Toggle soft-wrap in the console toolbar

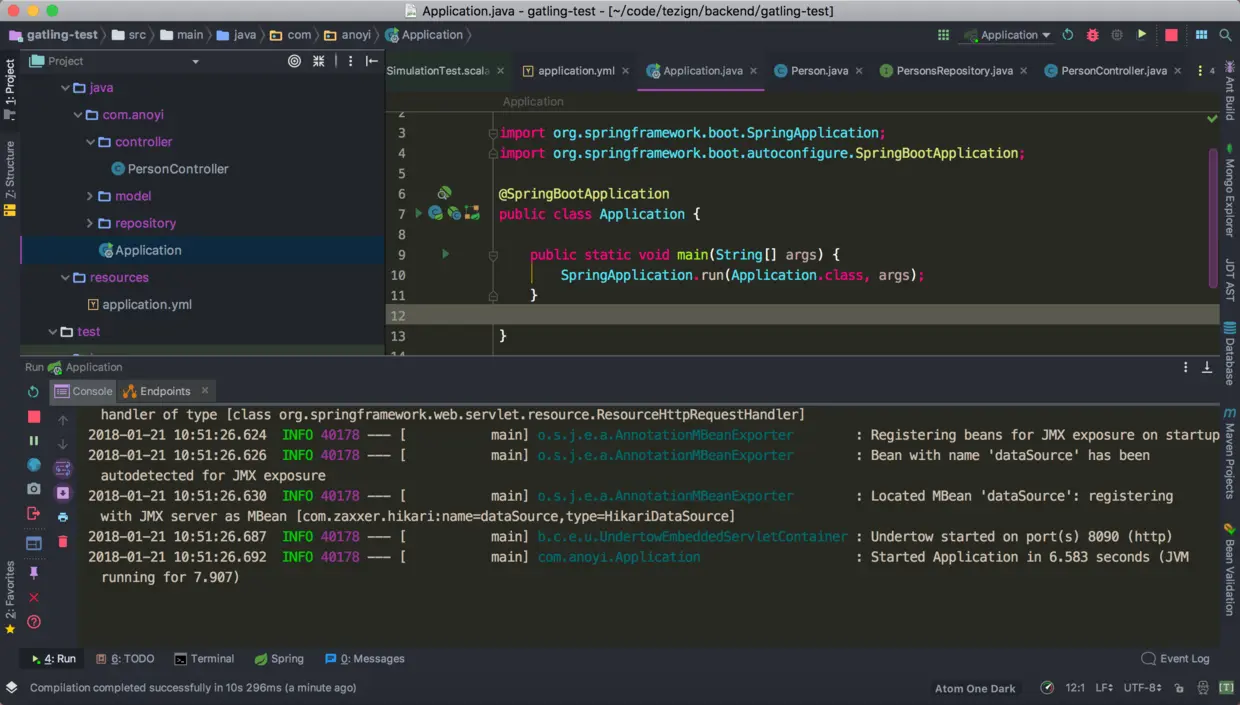click(x=63, y=468)
